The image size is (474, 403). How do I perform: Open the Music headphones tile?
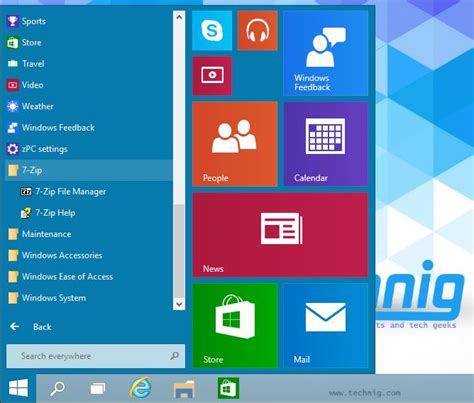[x=257, y=30]
